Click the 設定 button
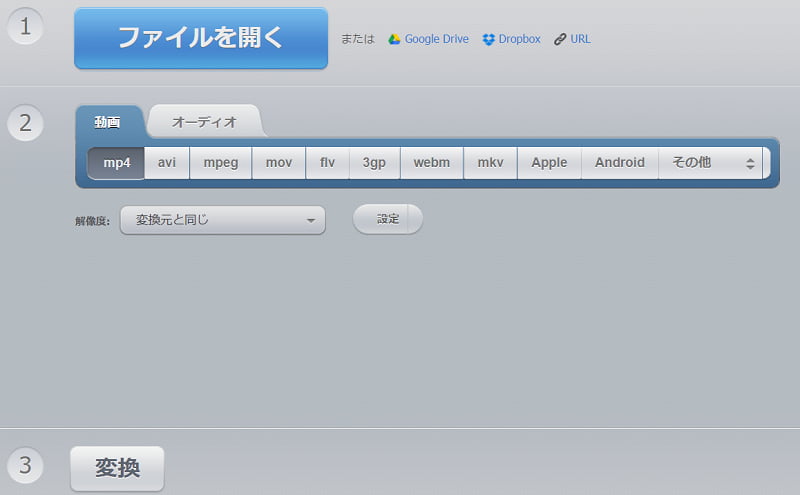 tap(388, 219)
